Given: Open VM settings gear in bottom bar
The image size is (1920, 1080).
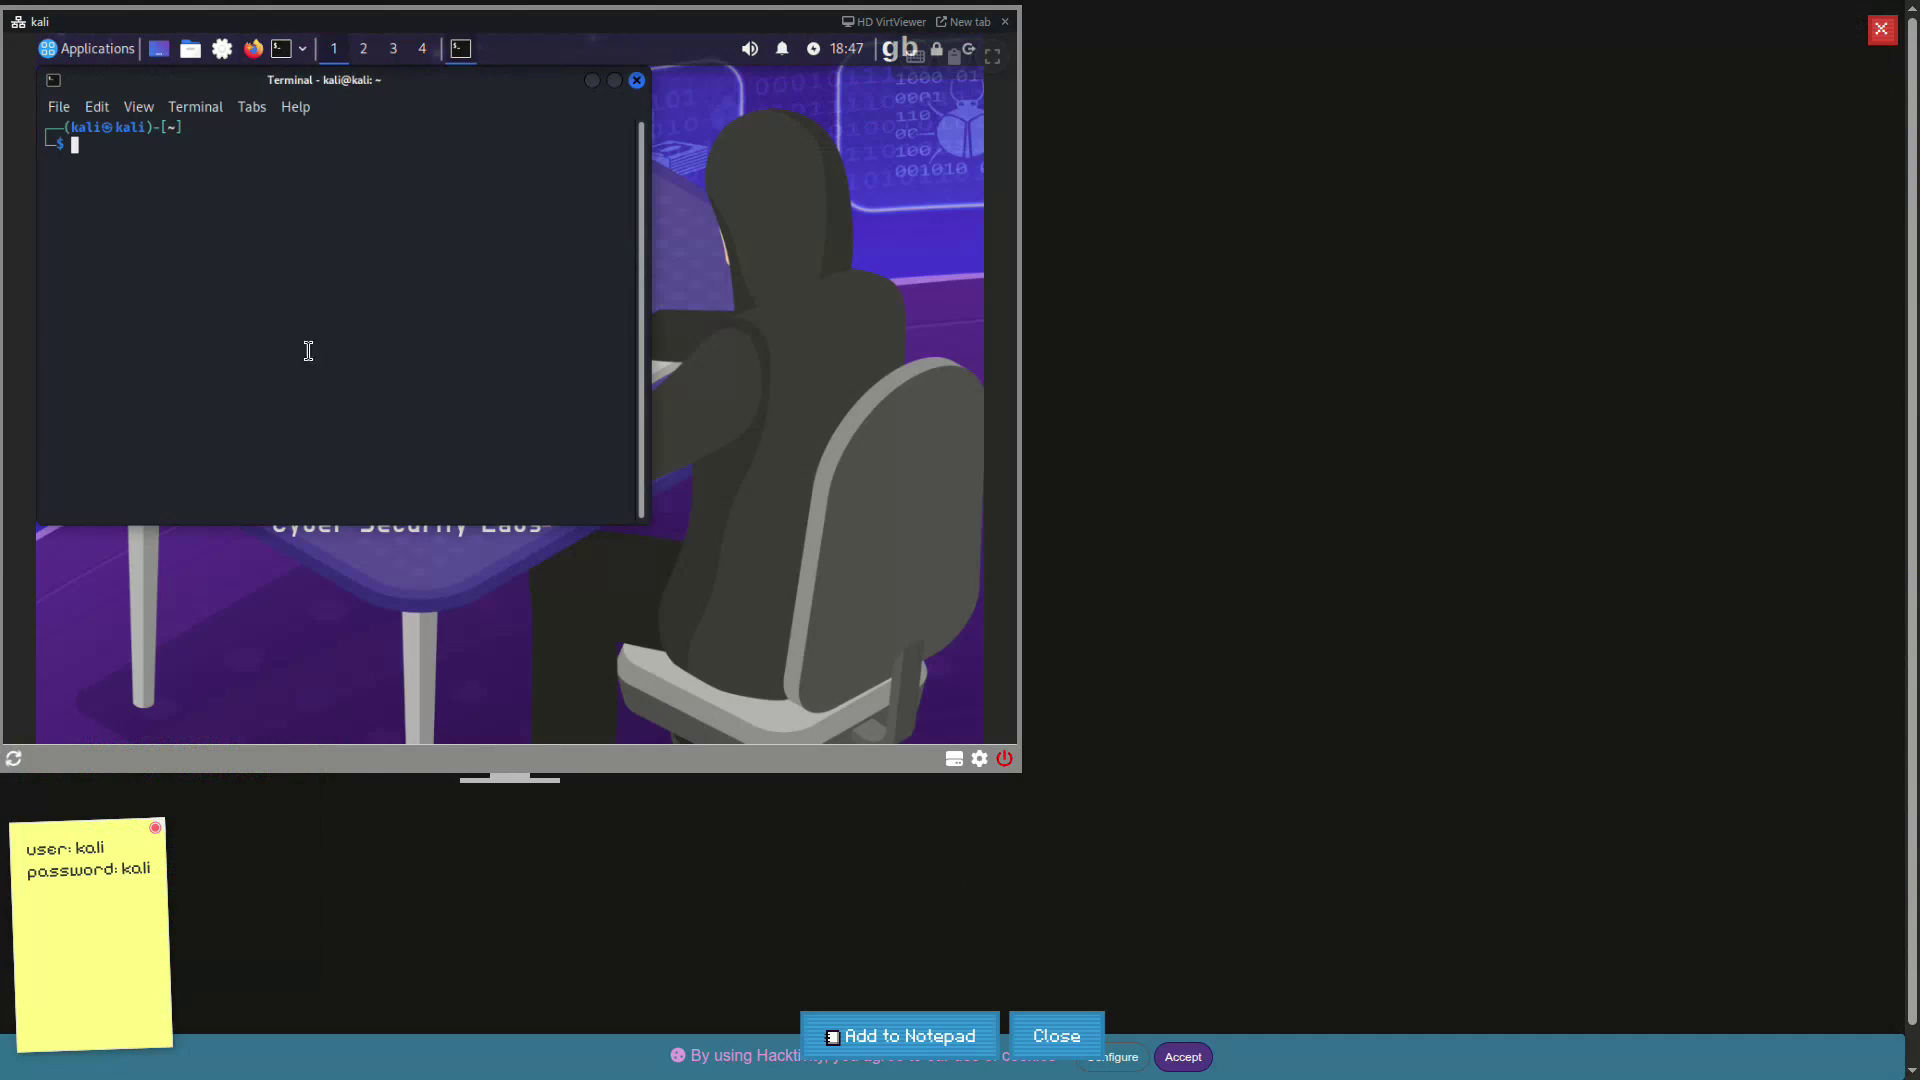Looking at the screenshot, I should click(x=980, y=759).
